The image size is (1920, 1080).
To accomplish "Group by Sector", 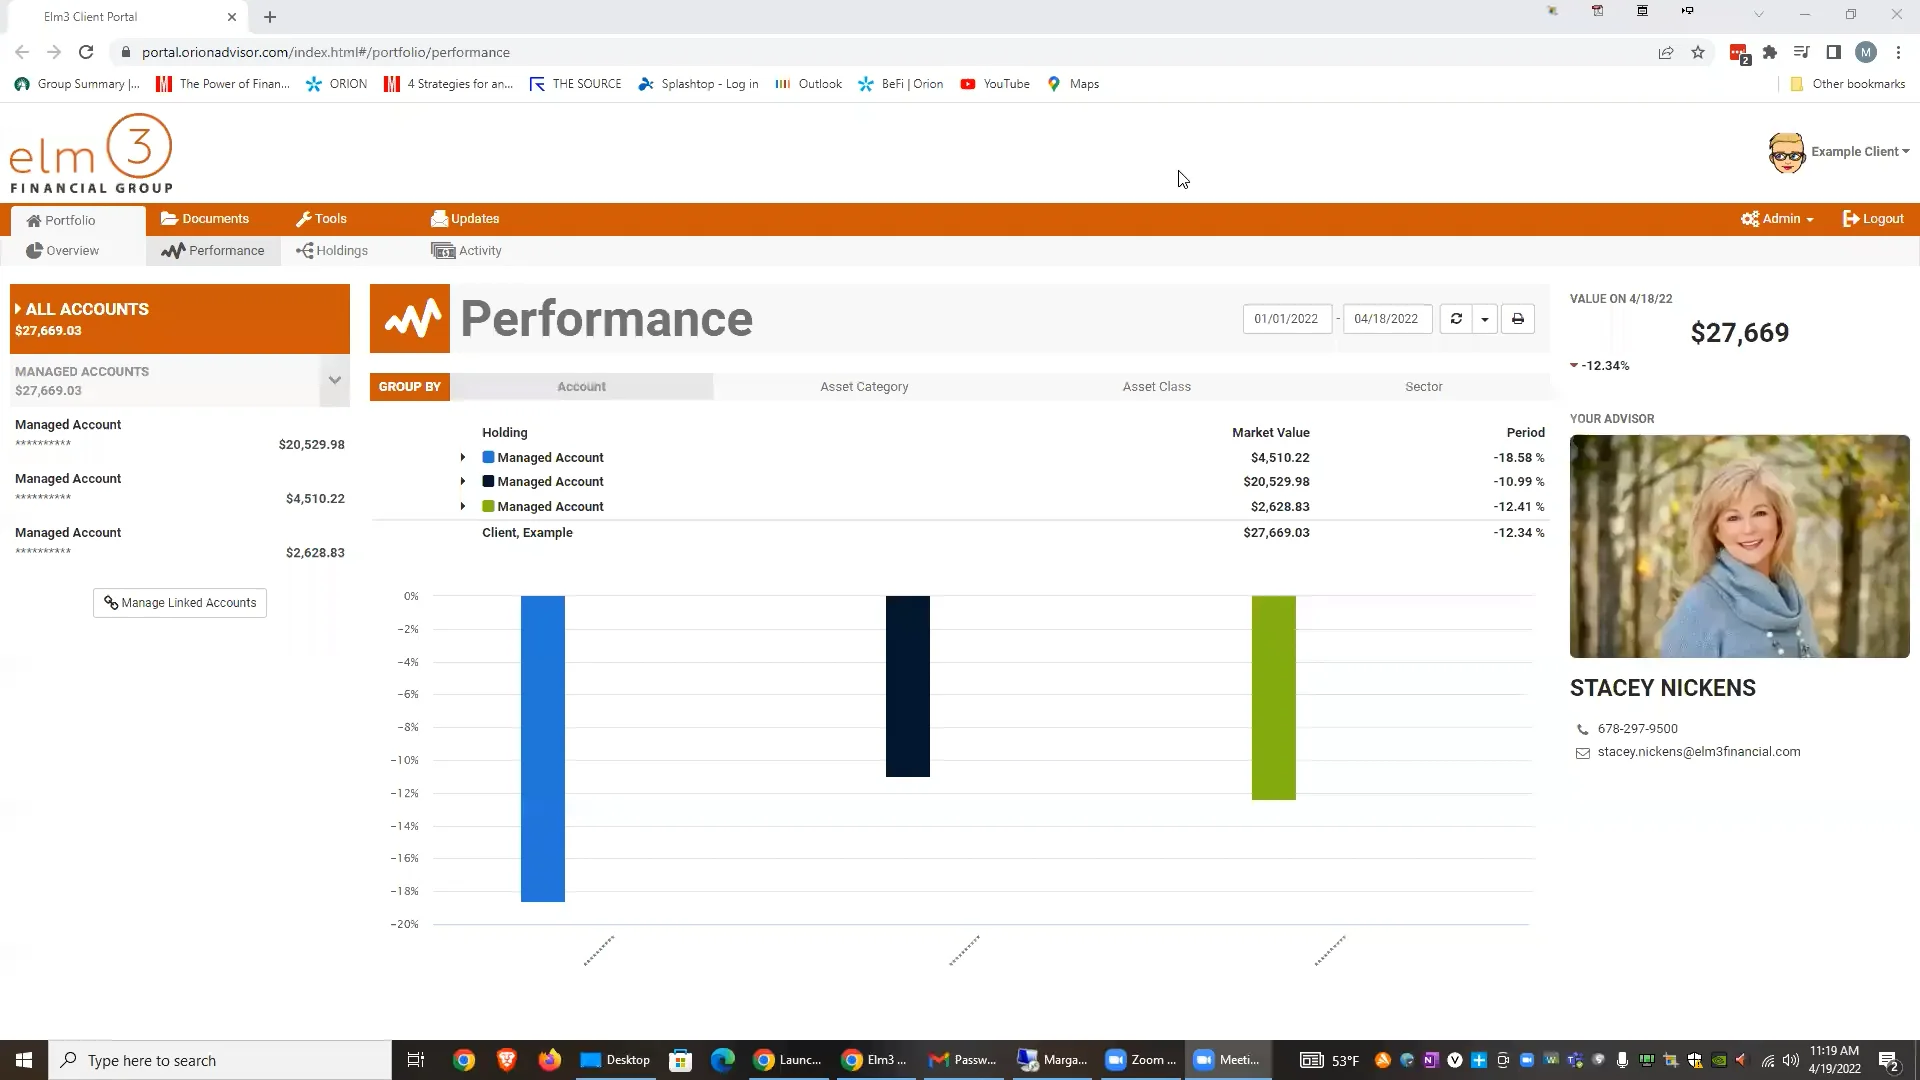I will (x=1423, y=387).
